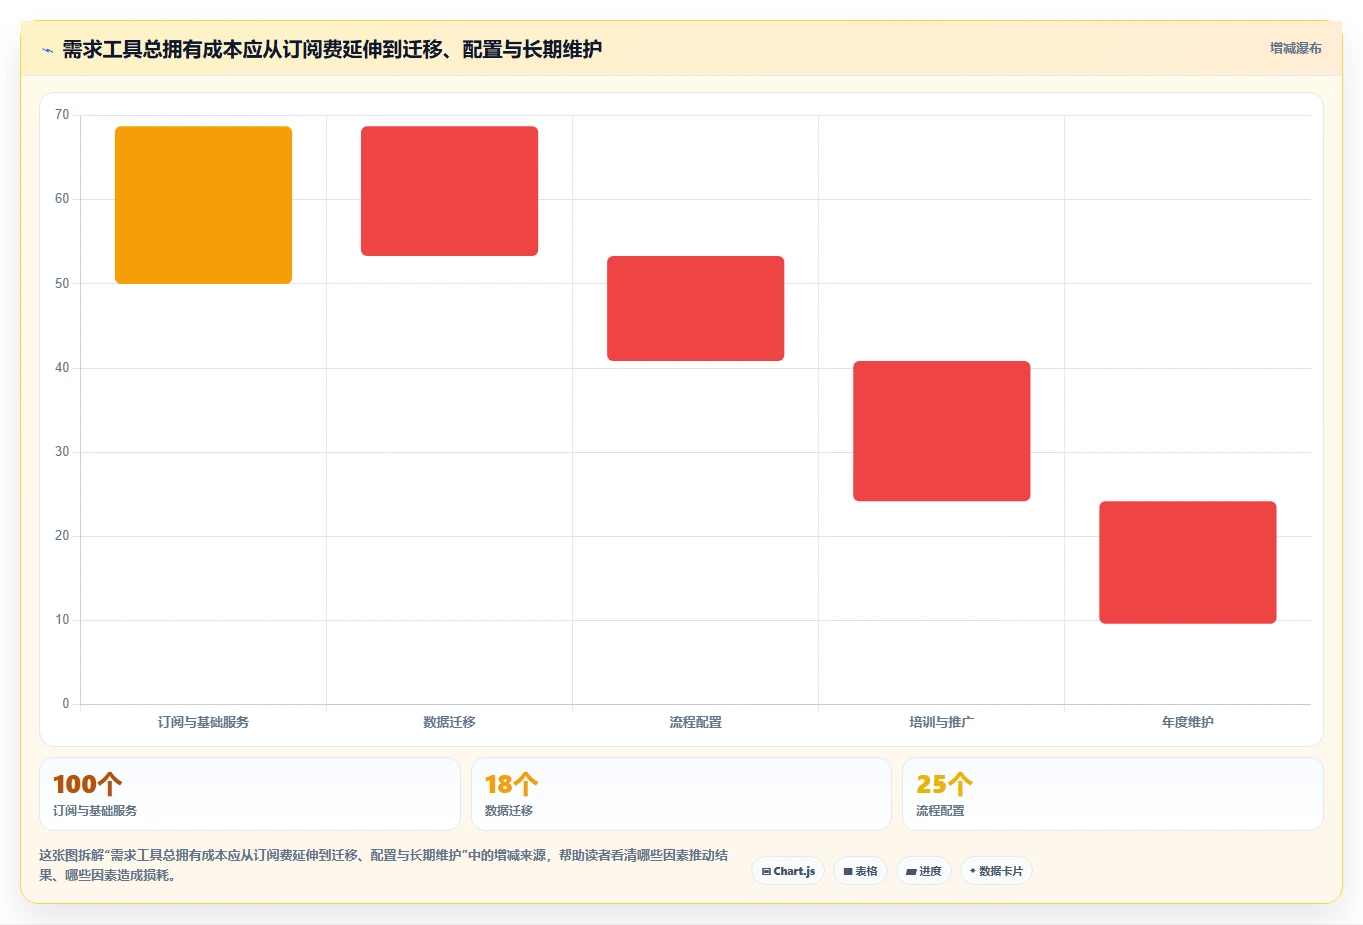The width and height of the screenshot is (1363, 925).
Task: Click the 培训与推广 x-axis label
Action: [x=941, y=722]
